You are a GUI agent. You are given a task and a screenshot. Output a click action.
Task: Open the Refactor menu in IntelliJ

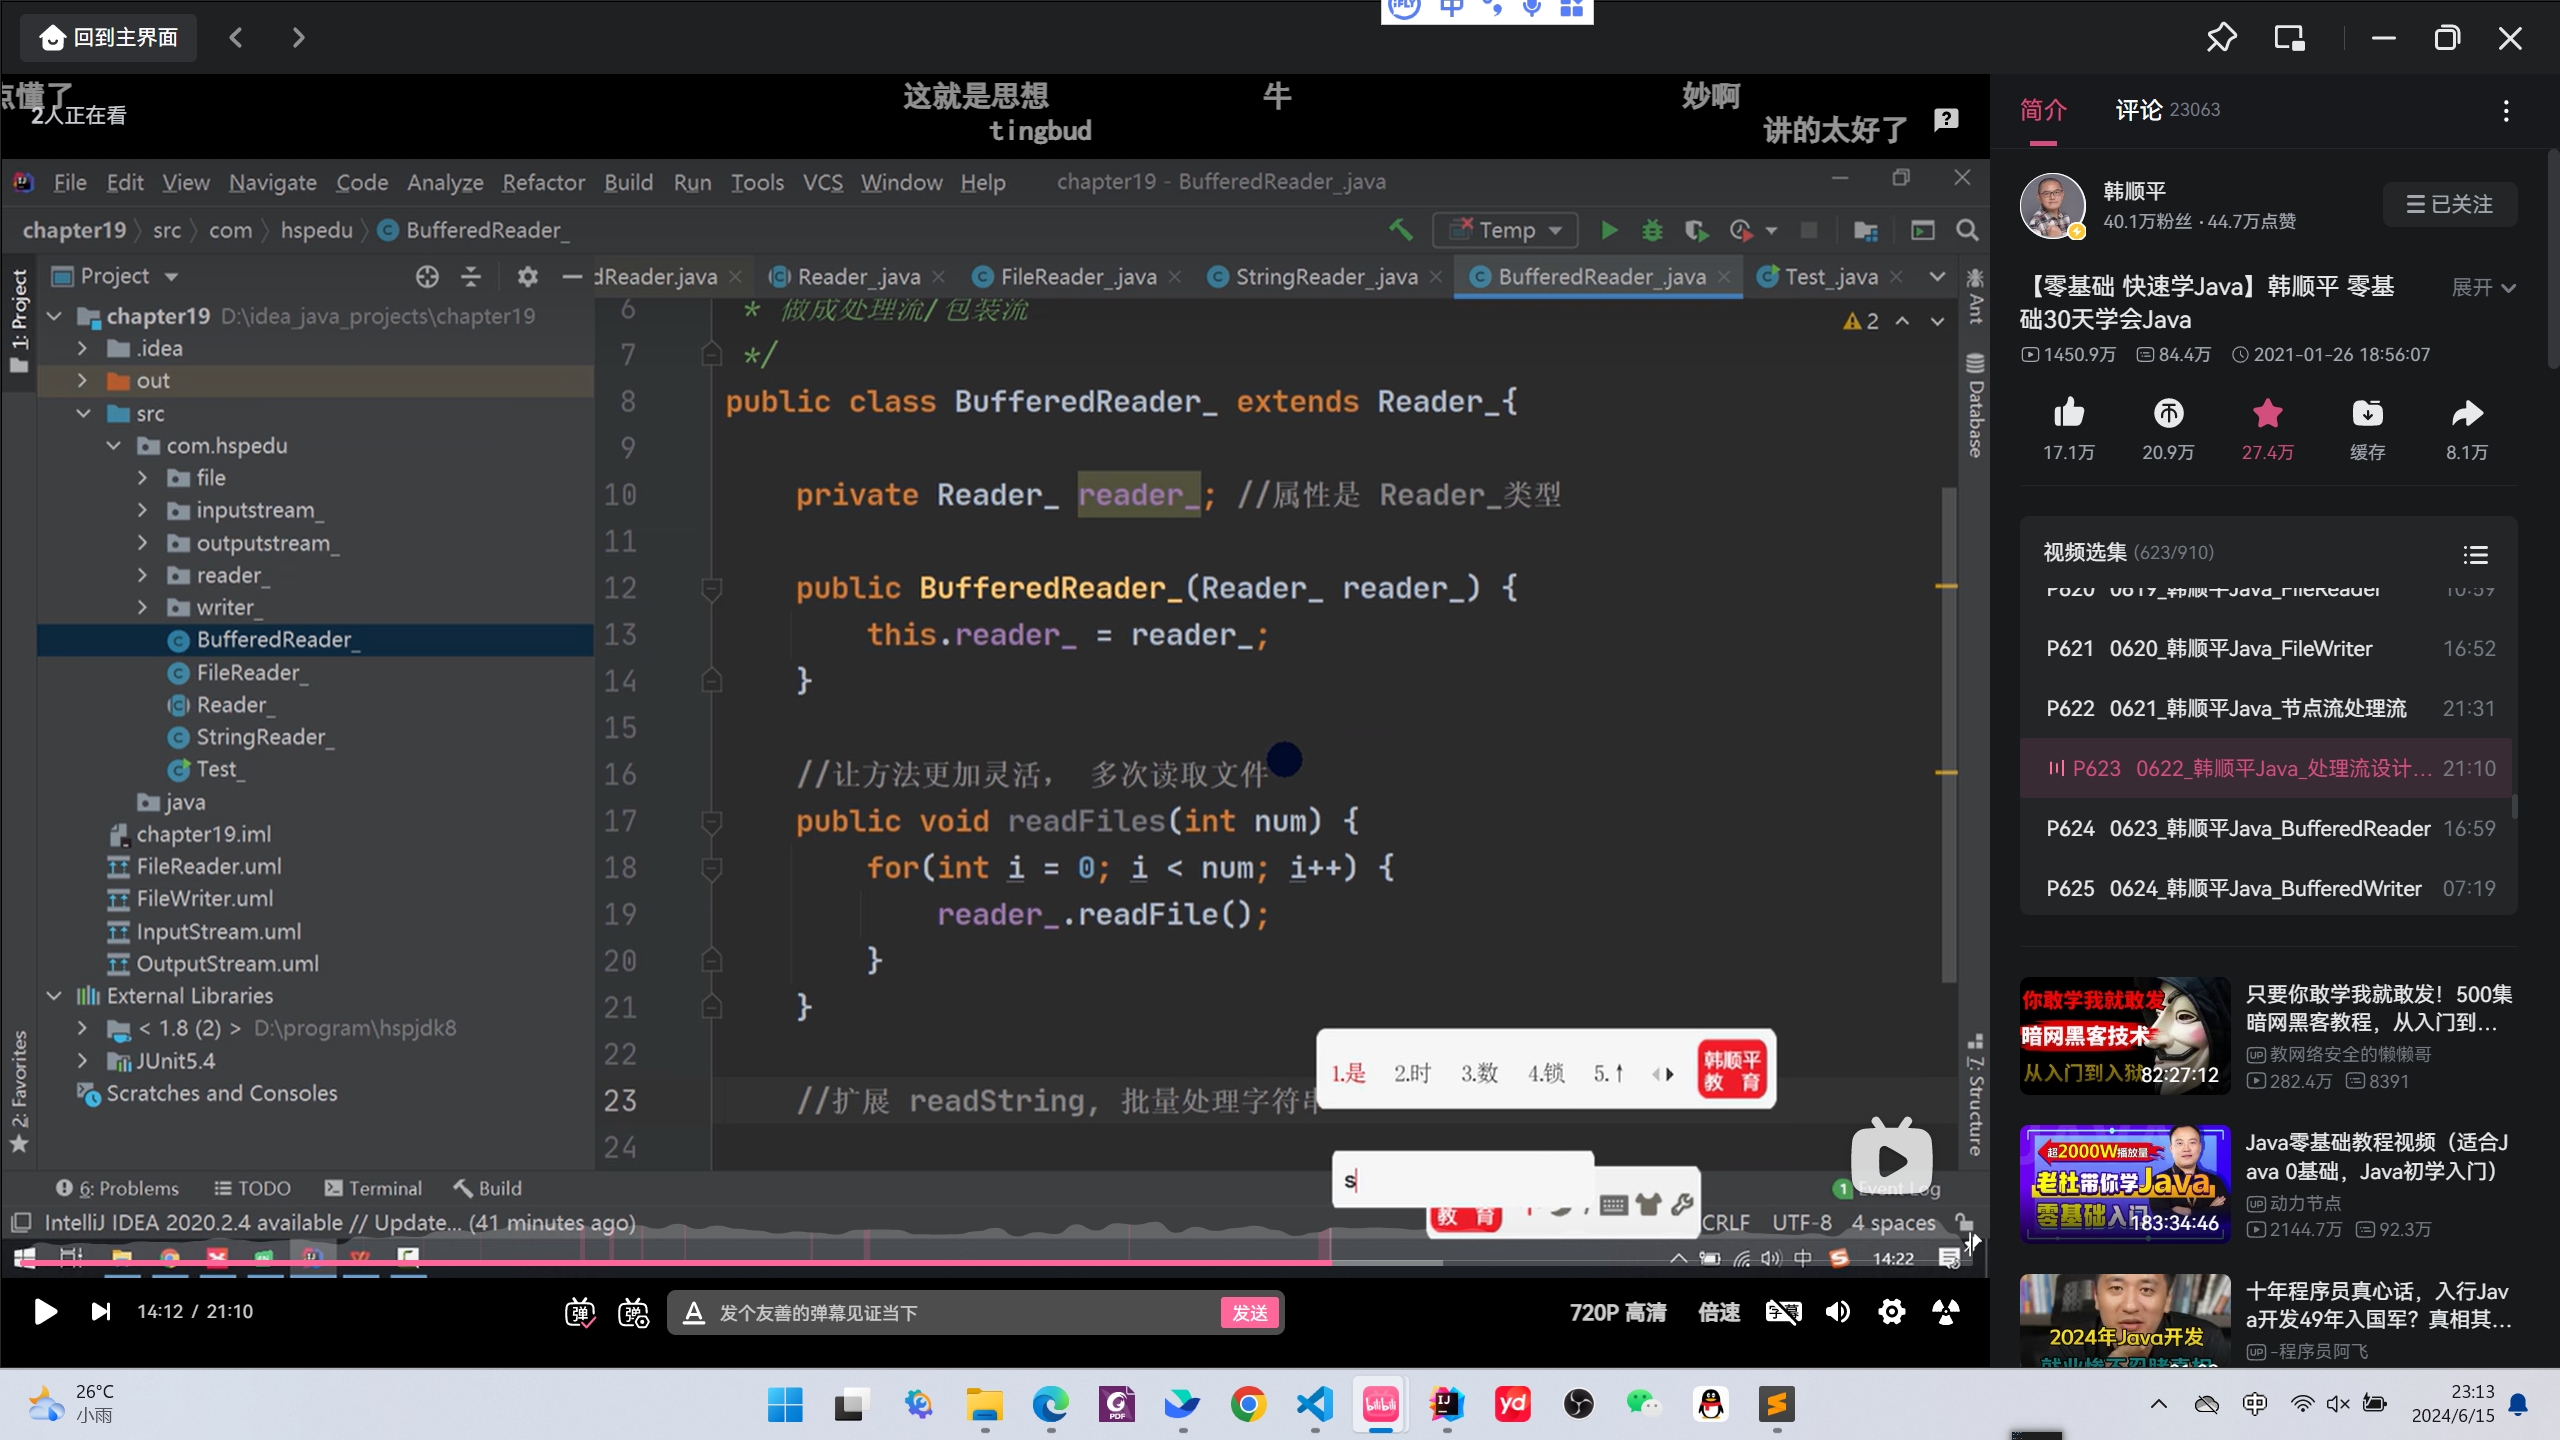pyautogui.click(x=543, y=182)
